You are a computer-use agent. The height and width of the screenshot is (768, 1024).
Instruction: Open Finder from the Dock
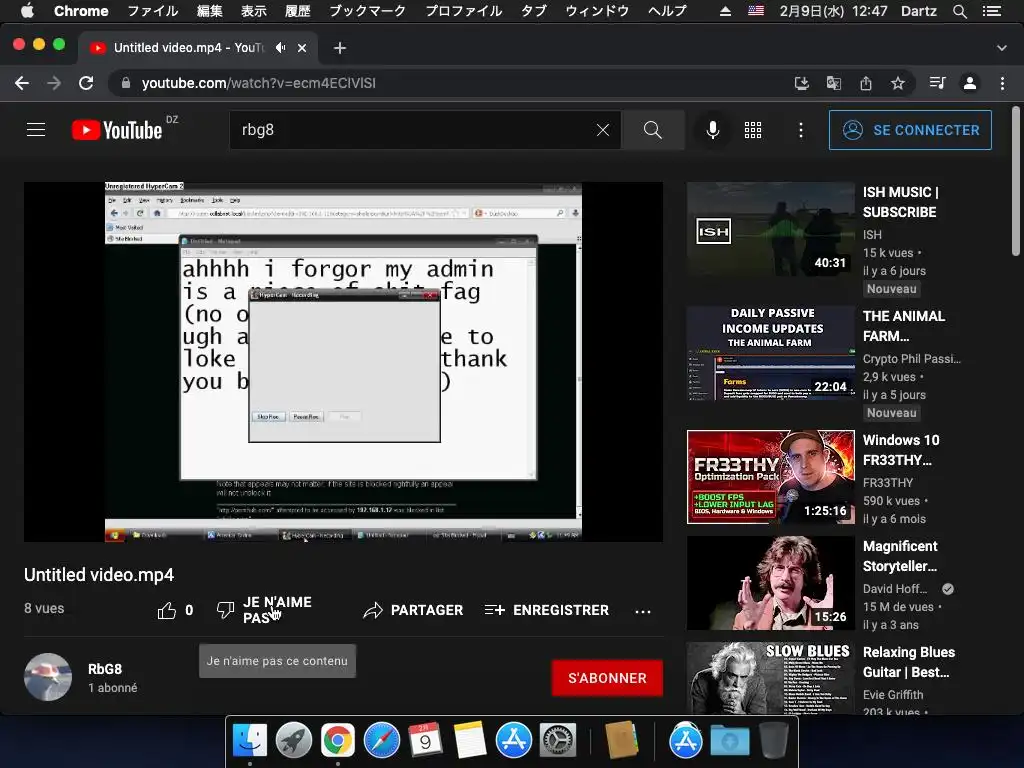point(250,741)
